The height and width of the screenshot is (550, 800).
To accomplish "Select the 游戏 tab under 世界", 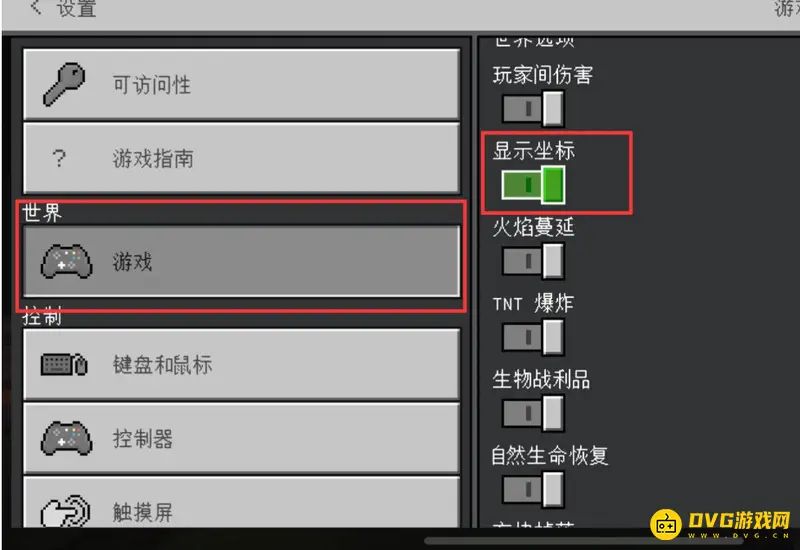I will click(x=241, y=261).
